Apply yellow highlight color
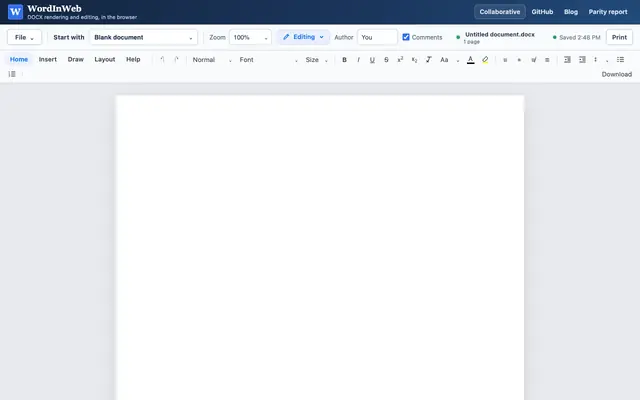 485,60
